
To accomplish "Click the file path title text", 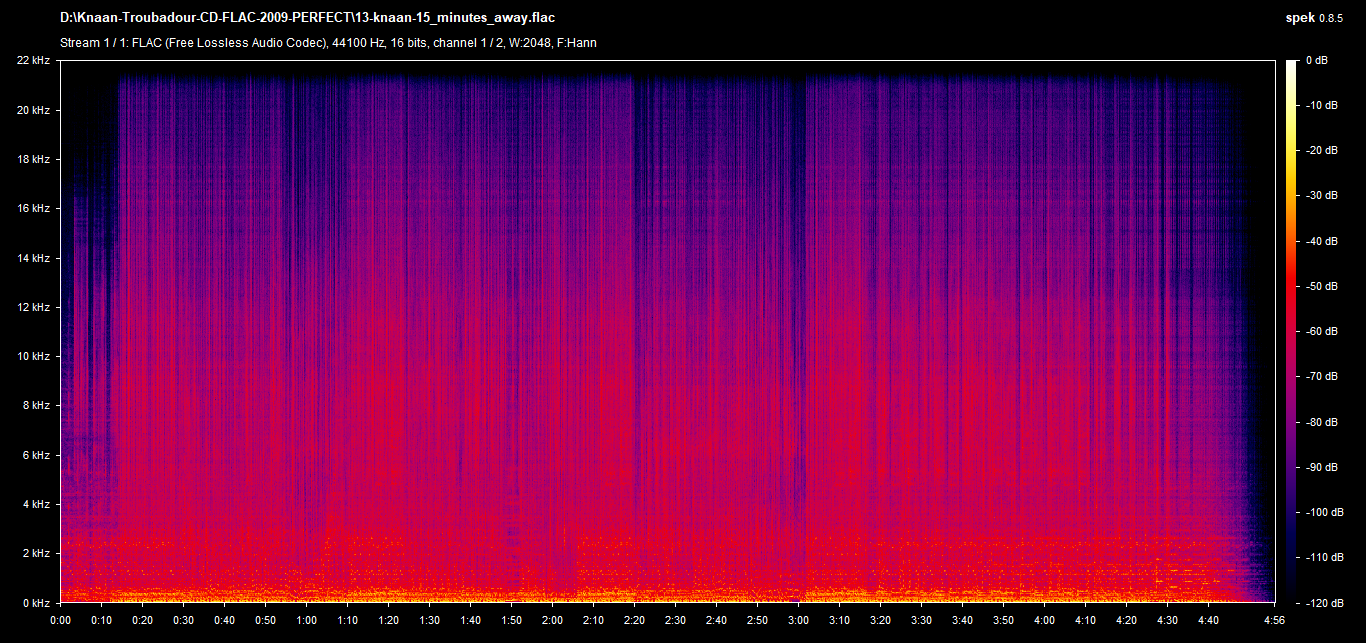I will (307, 18).
